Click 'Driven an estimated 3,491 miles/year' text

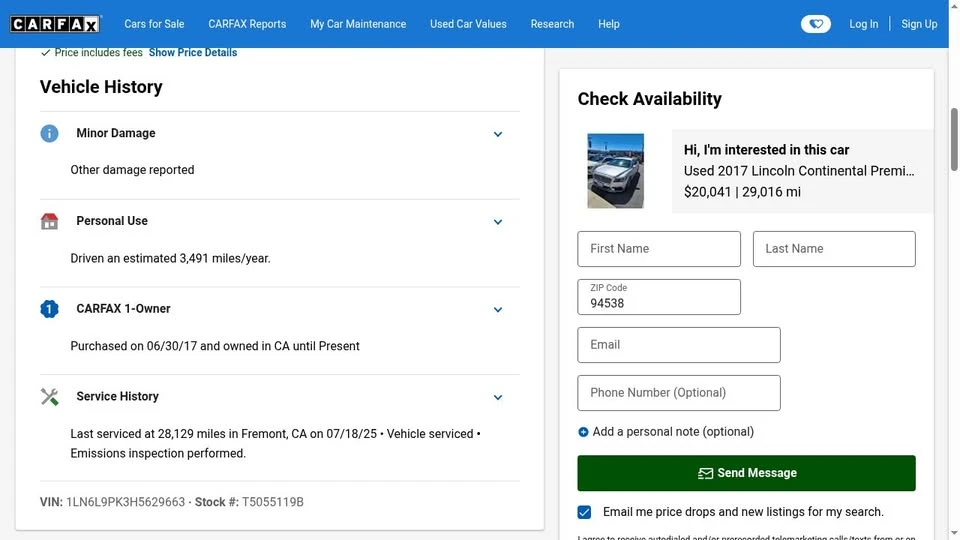pos(170,258)
